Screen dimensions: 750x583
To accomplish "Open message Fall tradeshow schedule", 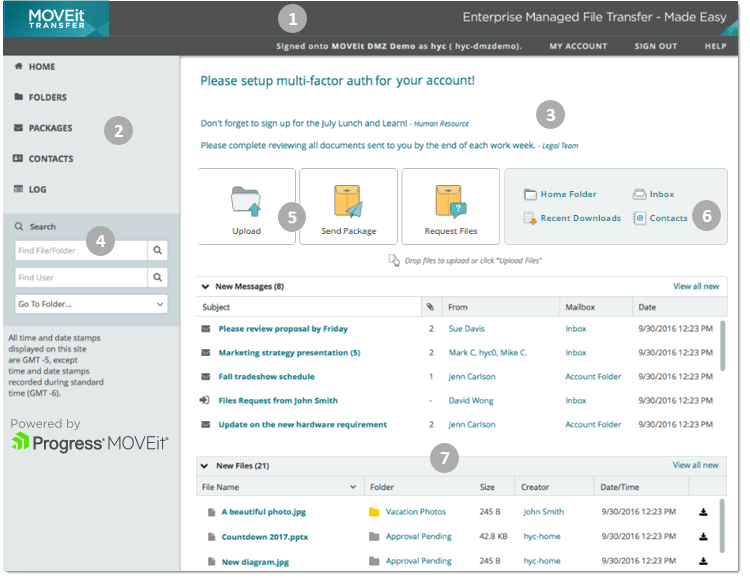I will [x=266, y=377].
